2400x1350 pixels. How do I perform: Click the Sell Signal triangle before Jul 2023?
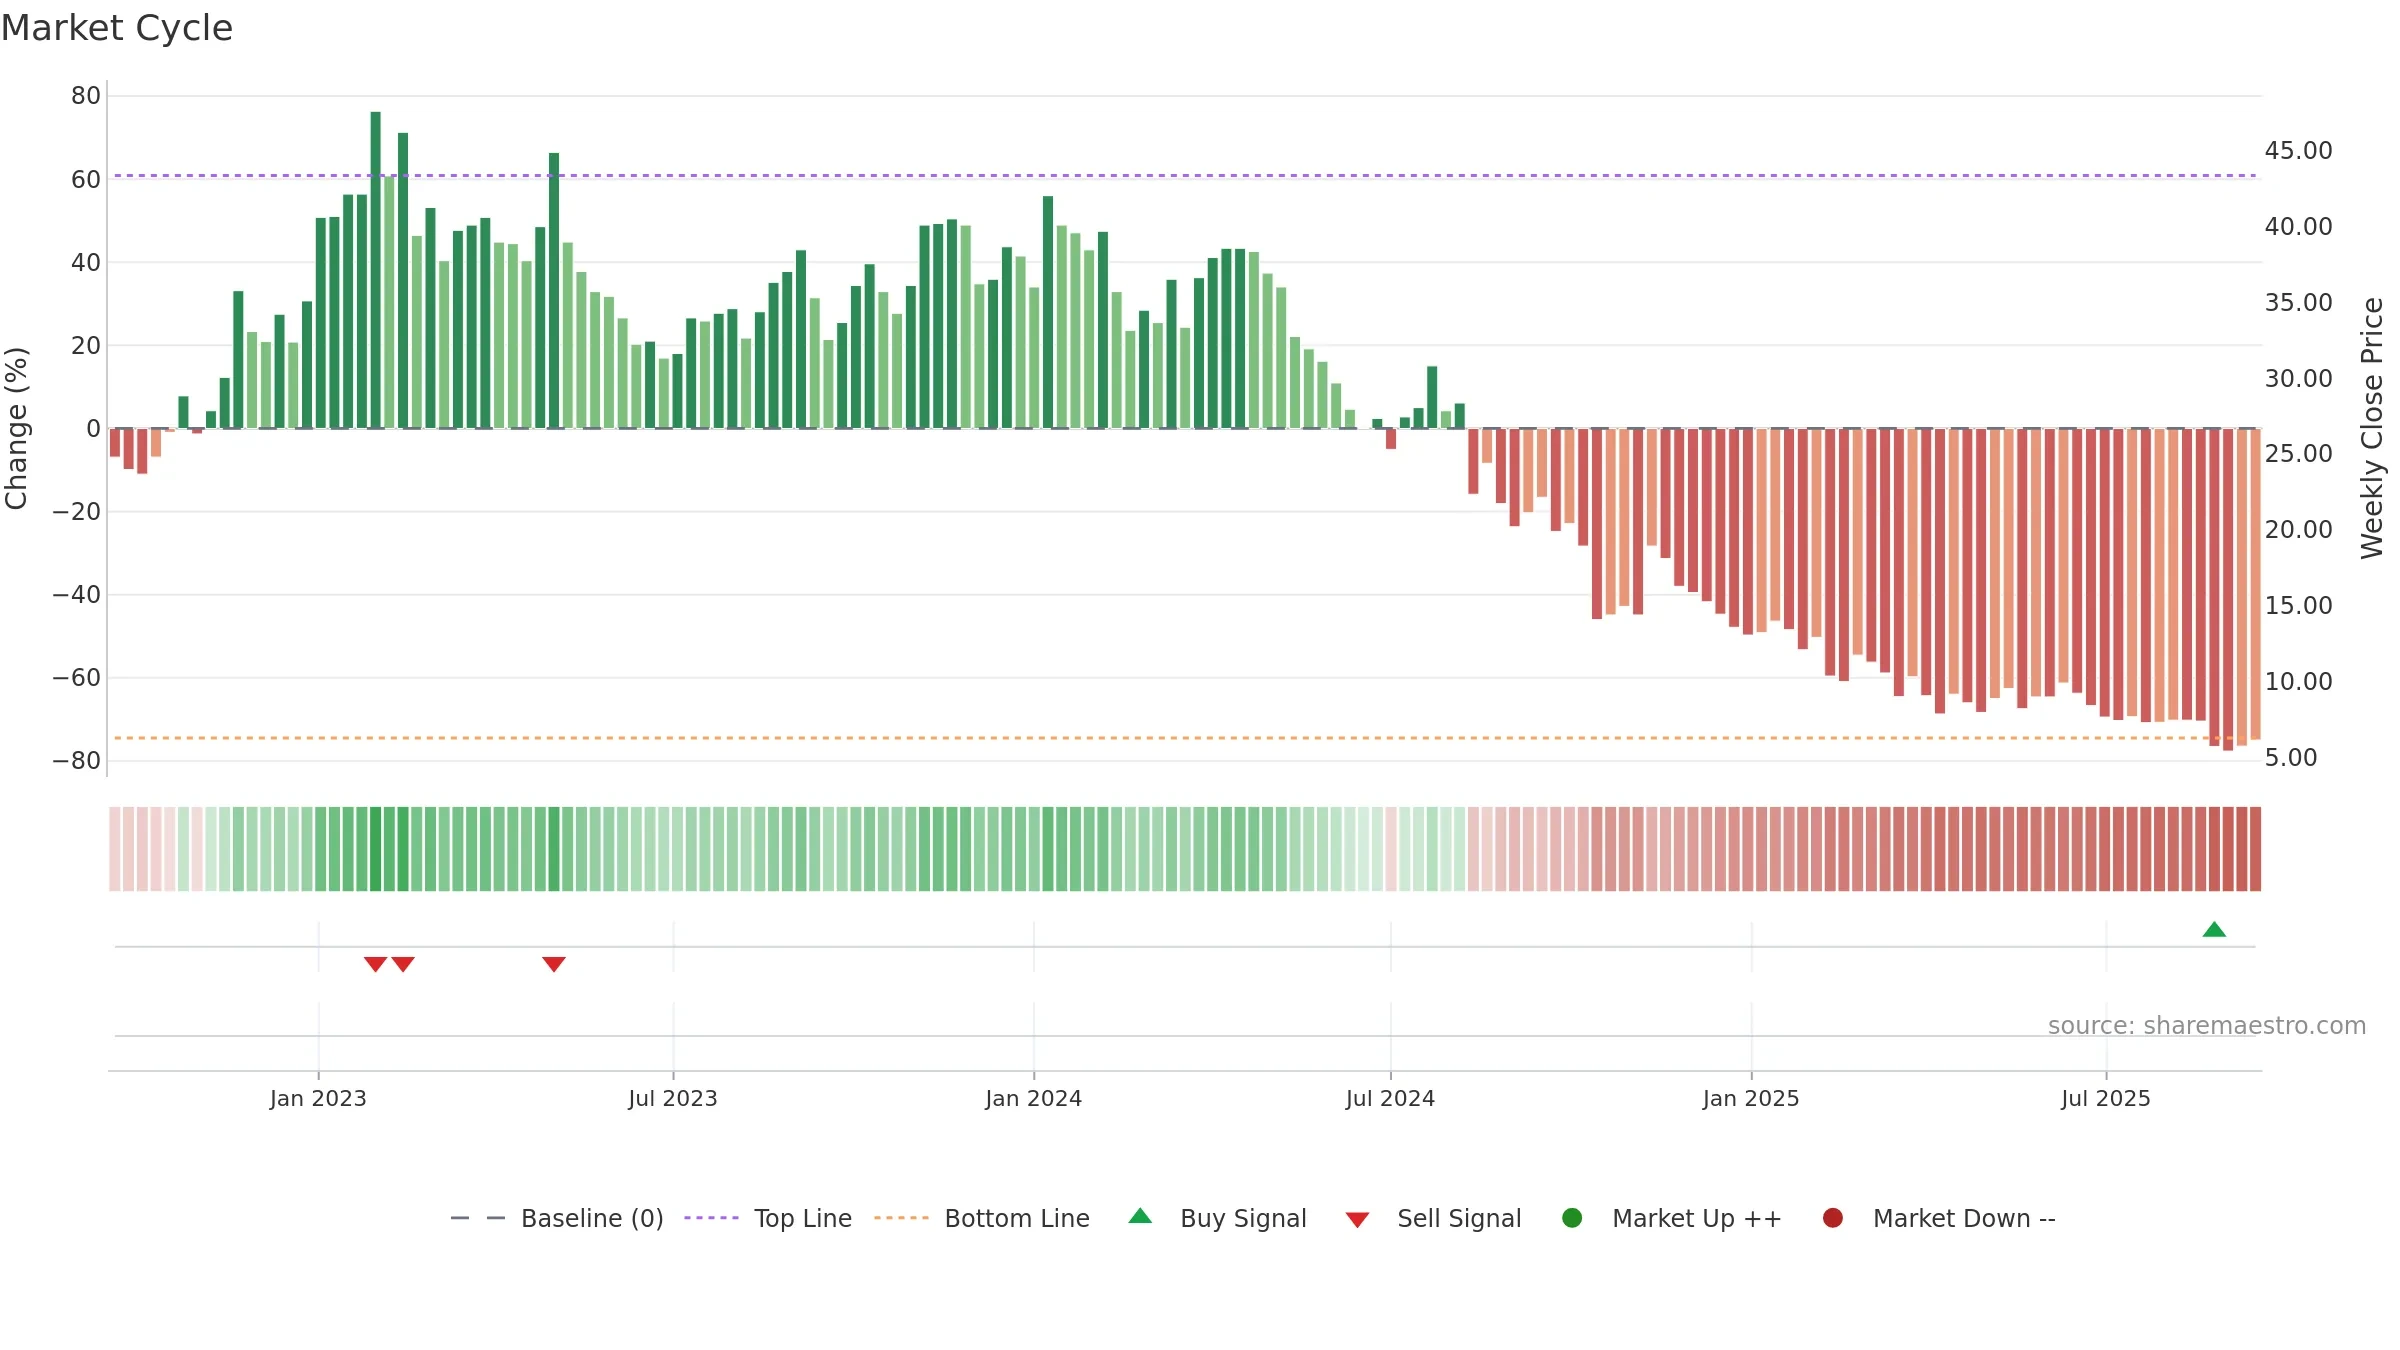pyautogui.click(x=554, y=964)
